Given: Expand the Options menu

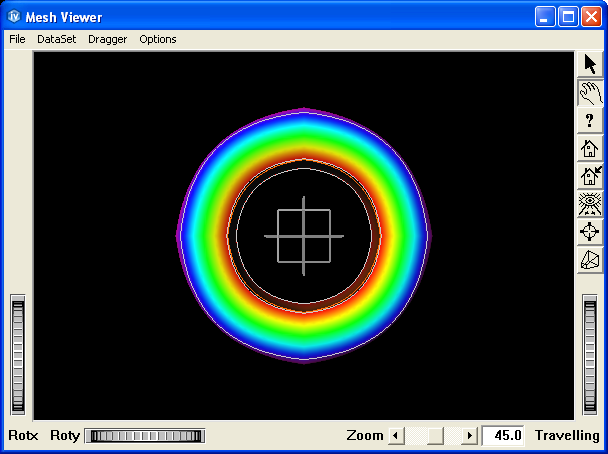Looking at the screenshot, I should pyautogui.click(x=158, y=39).
